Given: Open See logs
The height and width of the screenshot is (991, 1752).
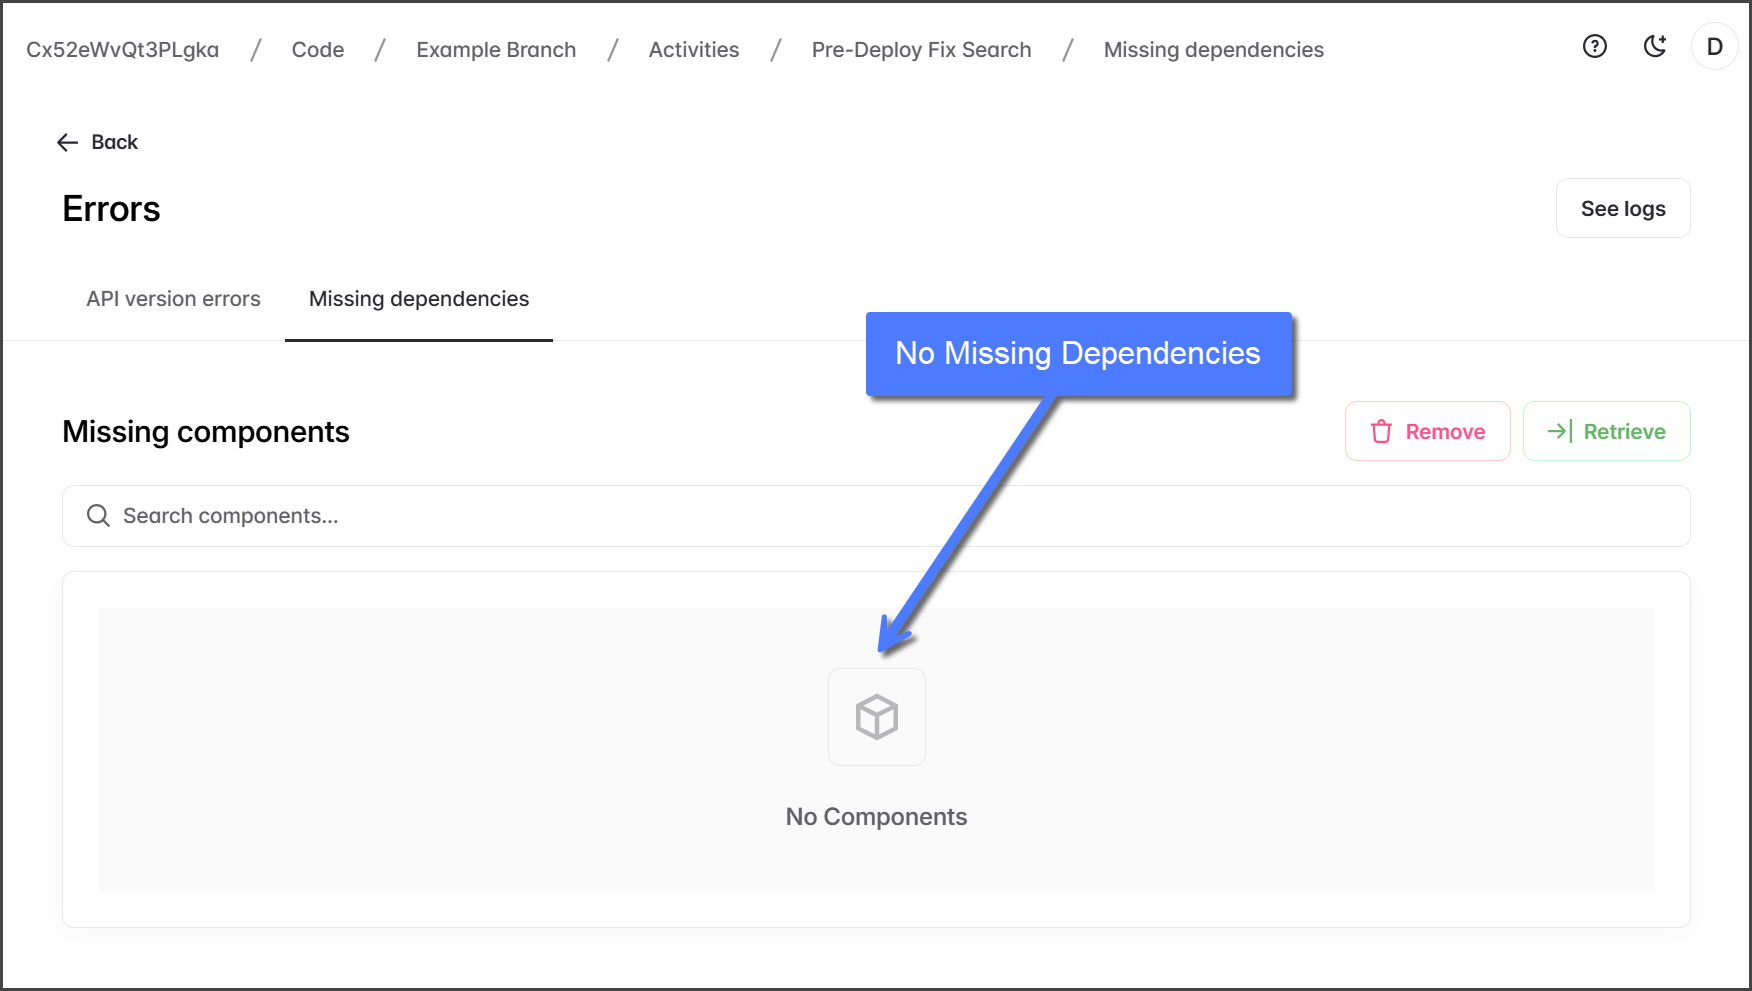Looking at the screenshot, I should click(1622, 209).
